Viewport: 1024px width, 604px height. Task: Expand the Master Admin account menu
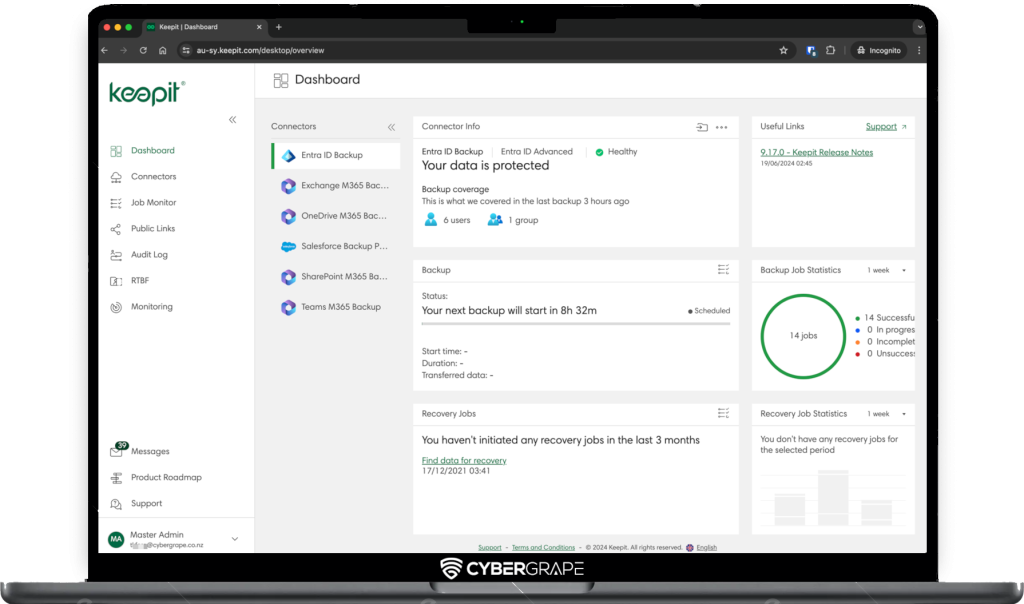[x=235, y=539]
